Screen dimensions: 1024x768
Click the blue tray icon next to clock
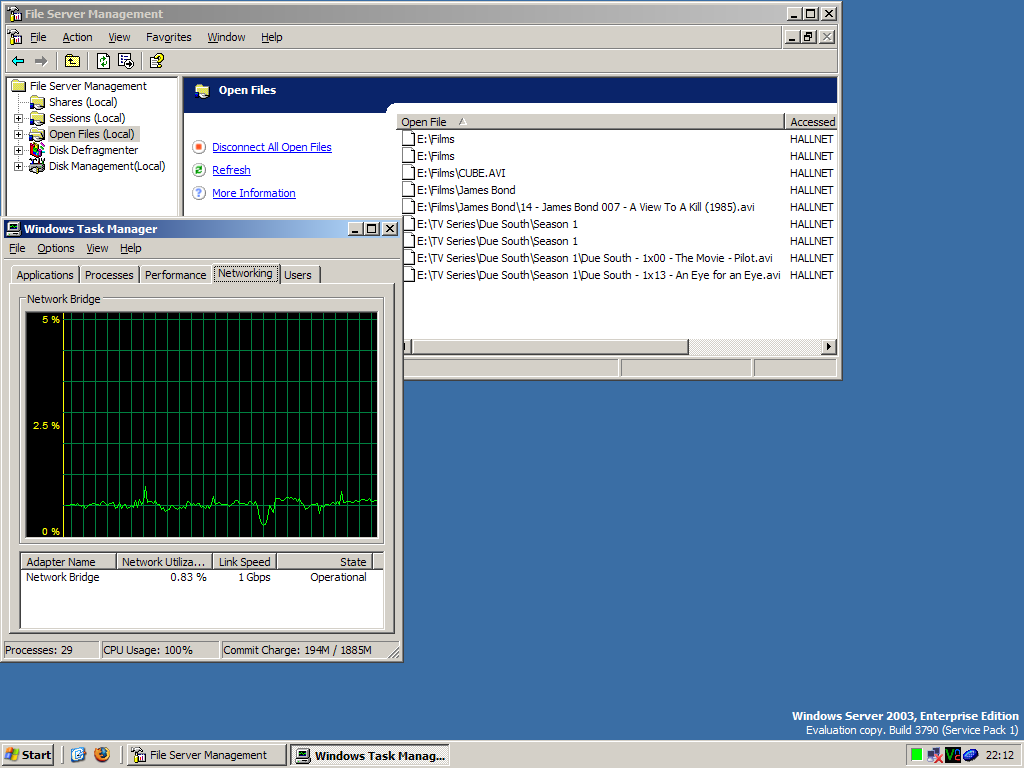(x=970, y=756)
